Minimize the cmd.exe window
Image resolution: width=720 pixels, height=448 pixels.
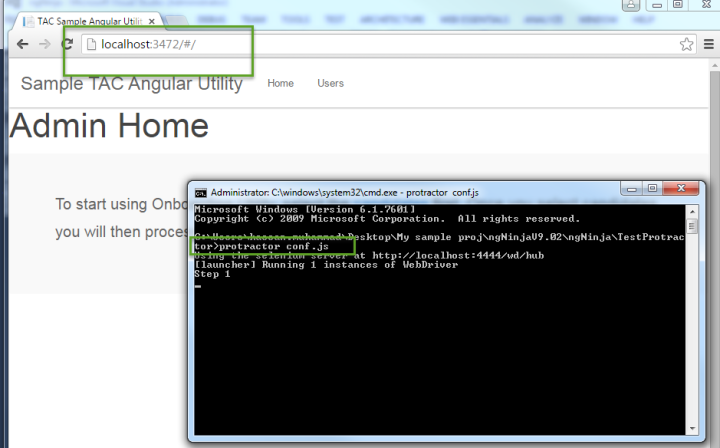point(632,189)
